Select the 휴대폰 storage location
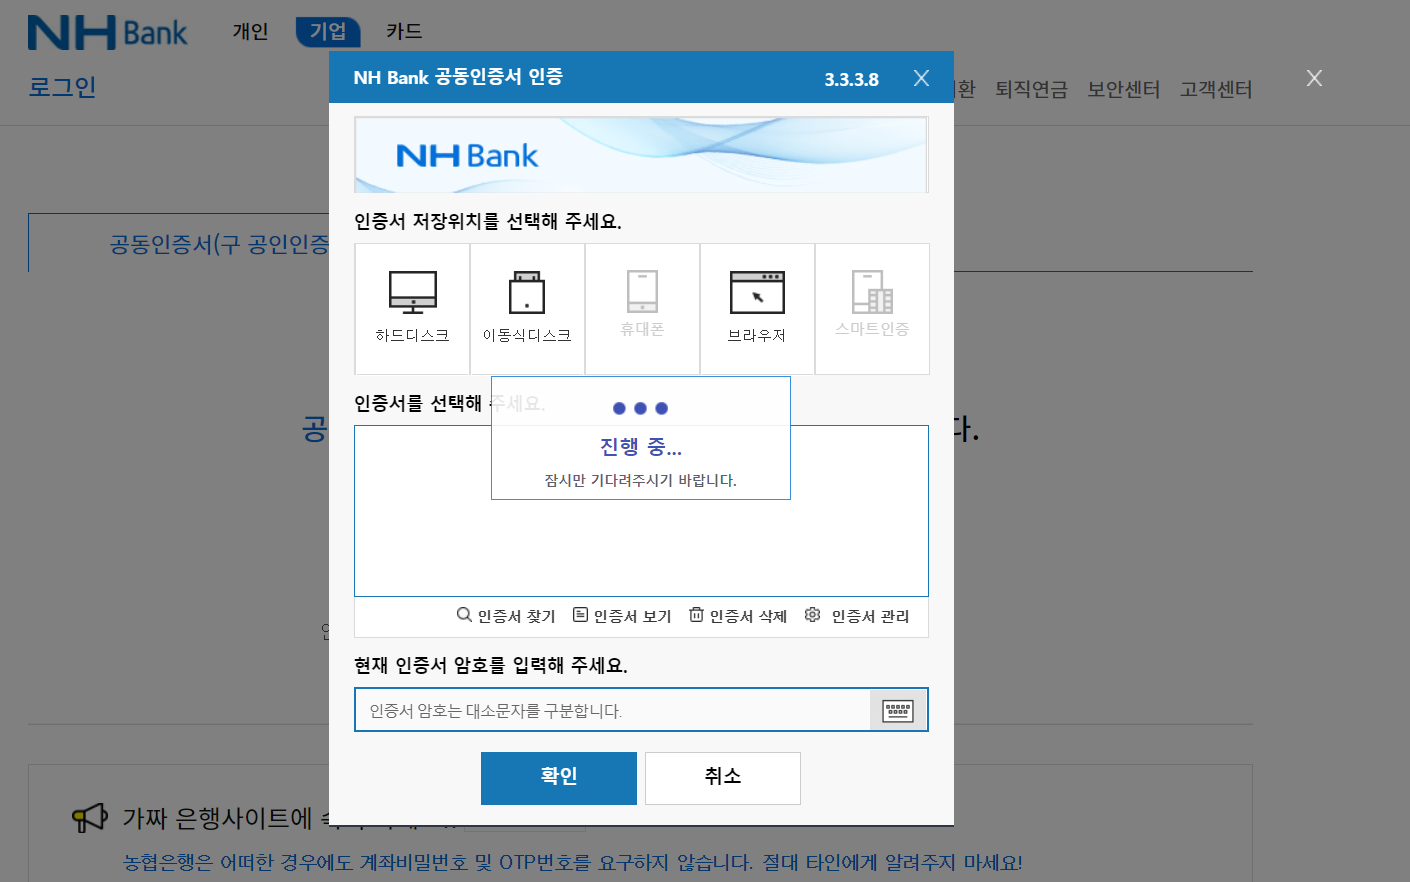1410x882 pixels. click(642, 309)
